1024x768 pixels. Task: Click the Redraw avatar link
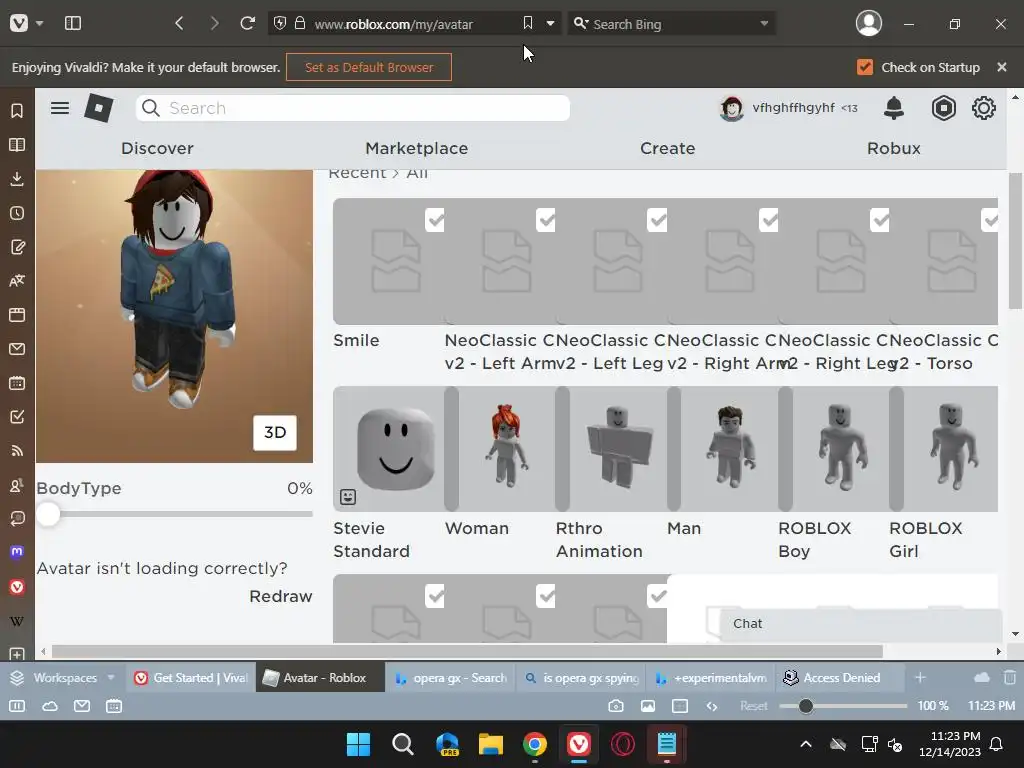click(281, 596)
